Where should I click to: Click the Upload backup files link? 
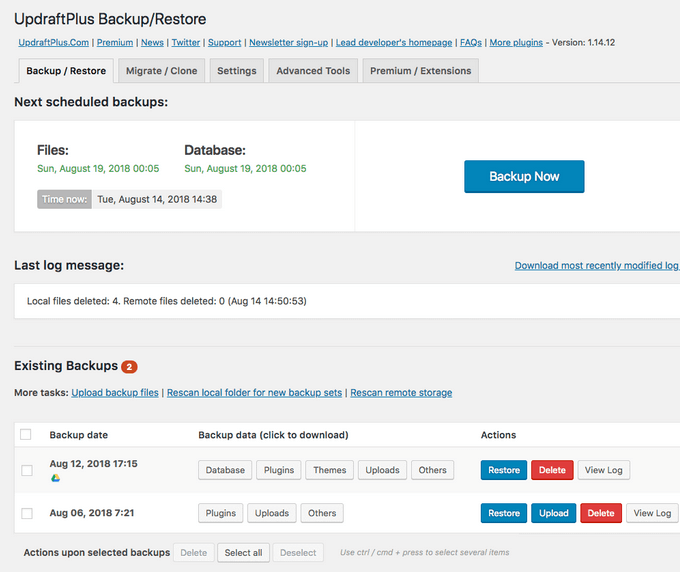115,393
